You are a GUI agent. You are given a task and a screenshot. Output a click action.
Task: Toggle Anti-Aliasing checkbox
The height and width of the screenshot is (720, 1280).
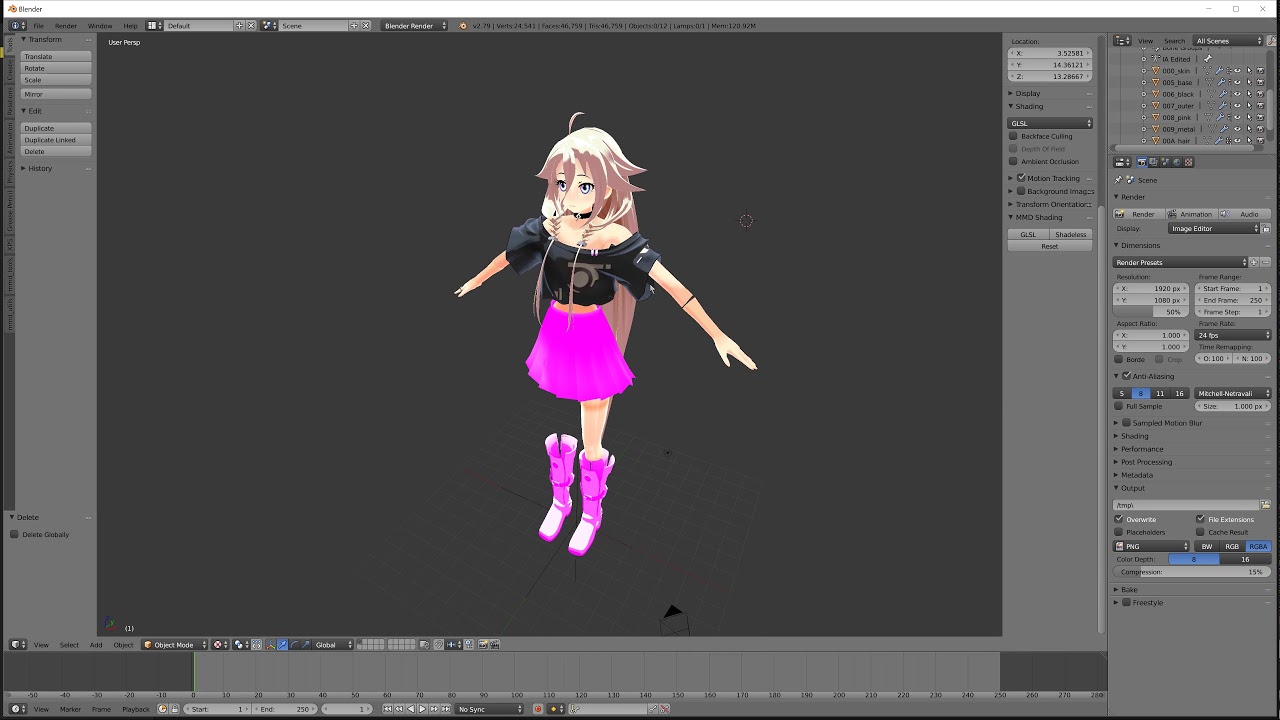[1127, 376]
